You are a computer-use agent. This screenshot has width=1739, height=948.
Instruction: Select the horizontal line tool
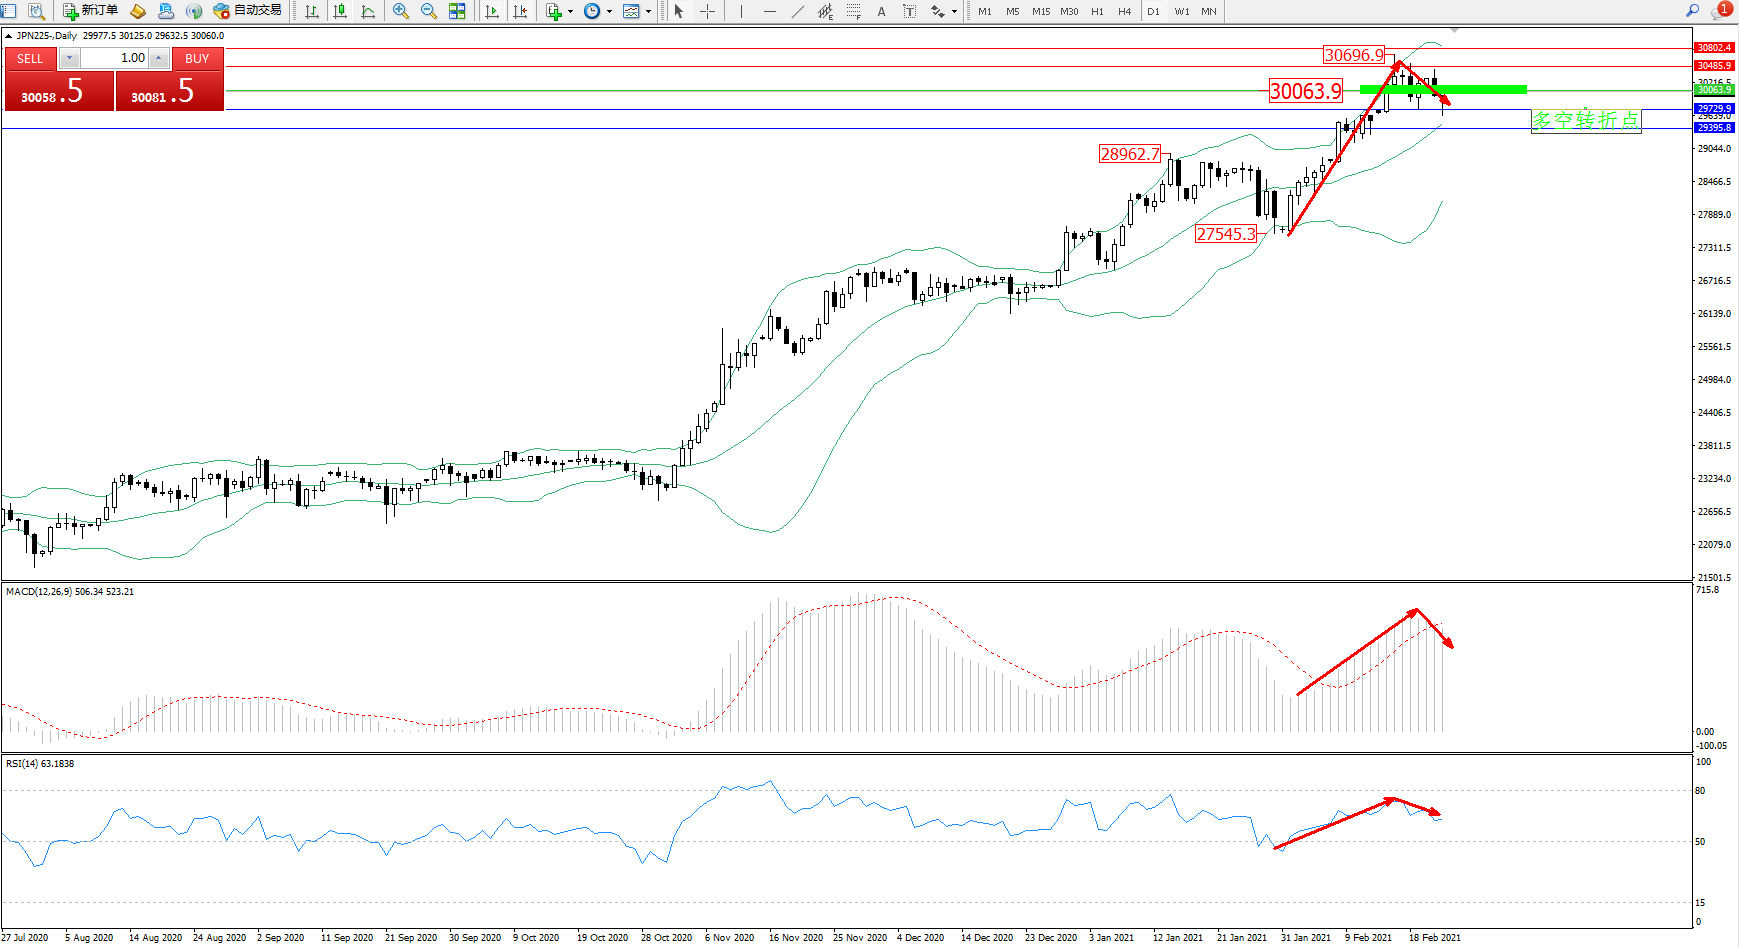tap(769, 11)
